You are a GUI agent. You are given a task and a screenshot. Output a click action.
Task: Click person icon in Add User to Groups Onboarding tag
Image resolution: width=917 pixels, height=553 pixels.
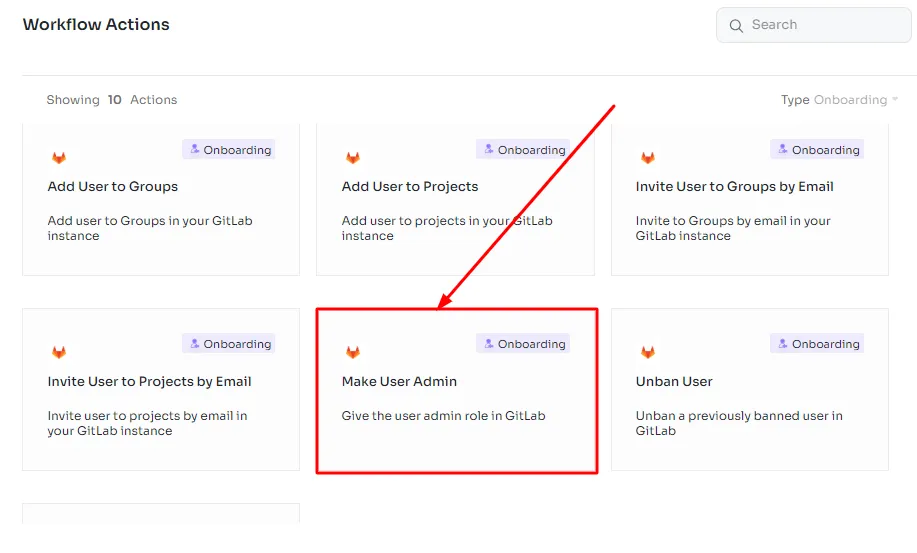(x=195, y=149)
